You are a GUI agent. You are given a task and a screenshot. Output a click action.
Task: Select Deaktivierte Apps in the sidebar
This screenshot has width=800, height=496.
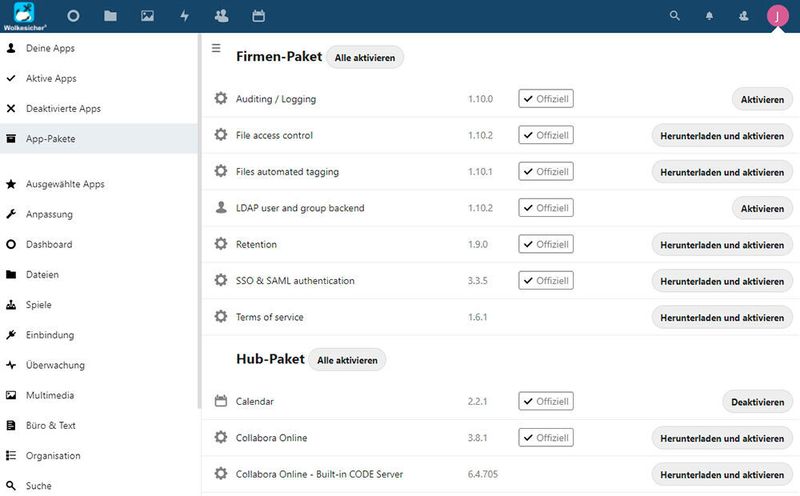pyautogui.click(x=99, y=109)
